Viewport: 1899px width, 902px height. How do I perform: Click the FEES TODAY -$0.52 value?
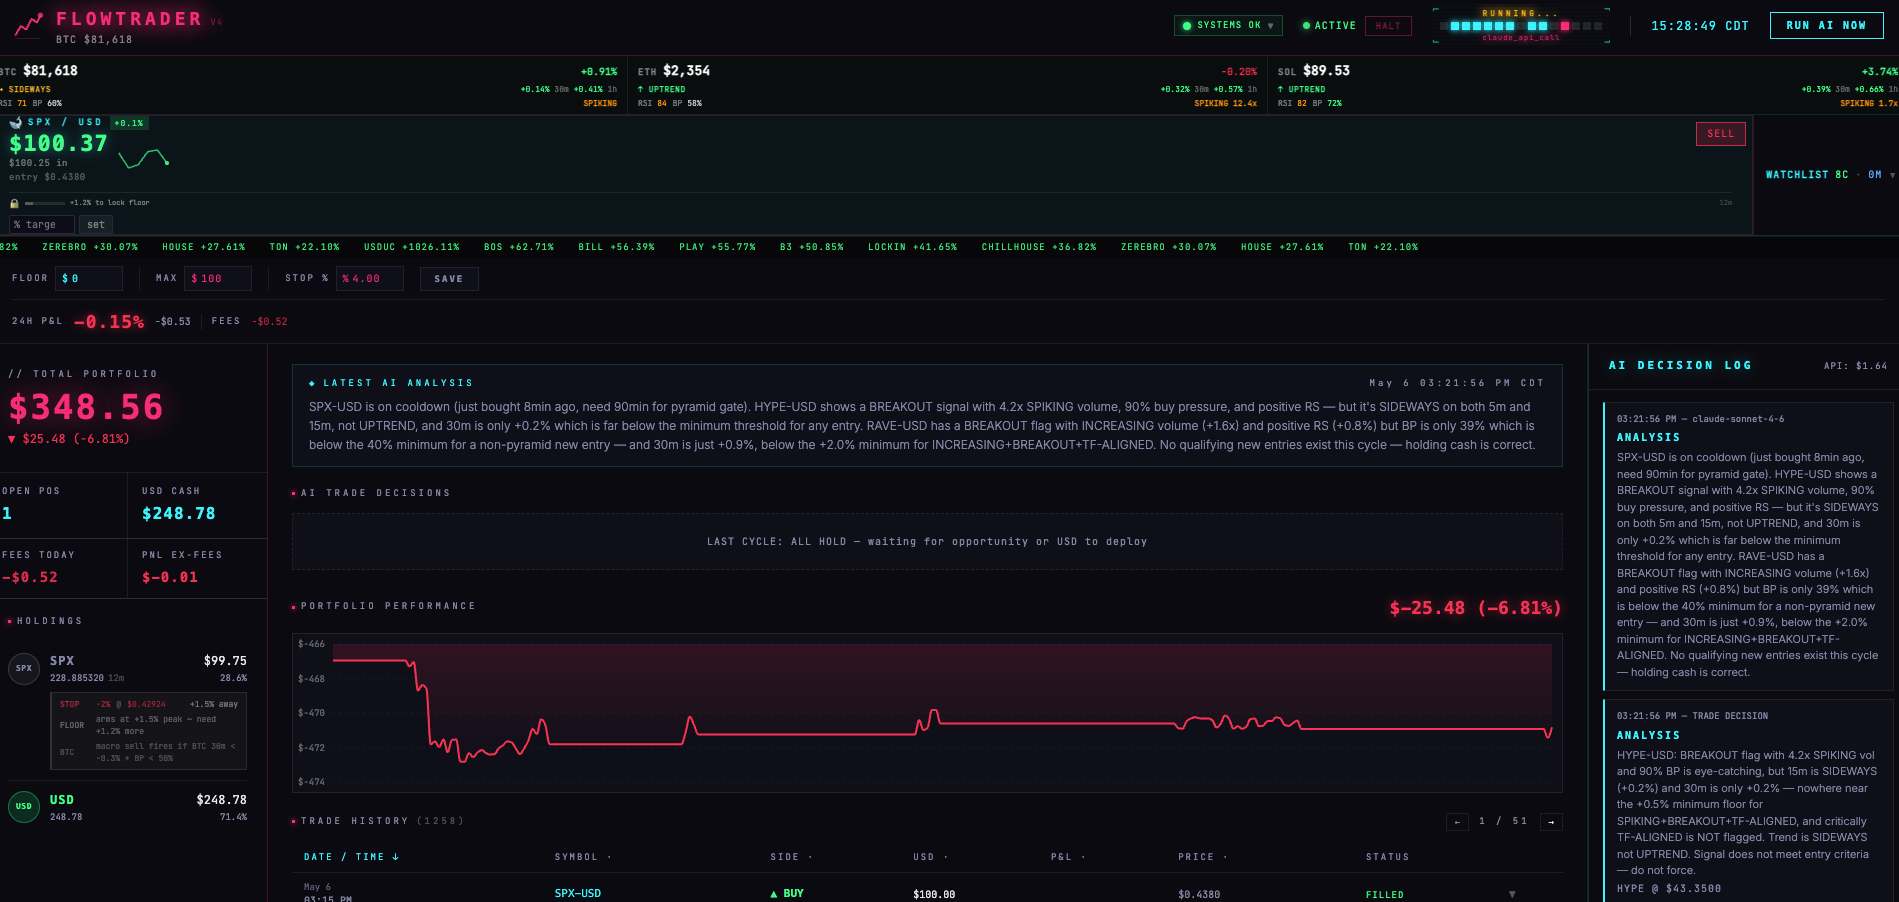(x=30, y=578)
